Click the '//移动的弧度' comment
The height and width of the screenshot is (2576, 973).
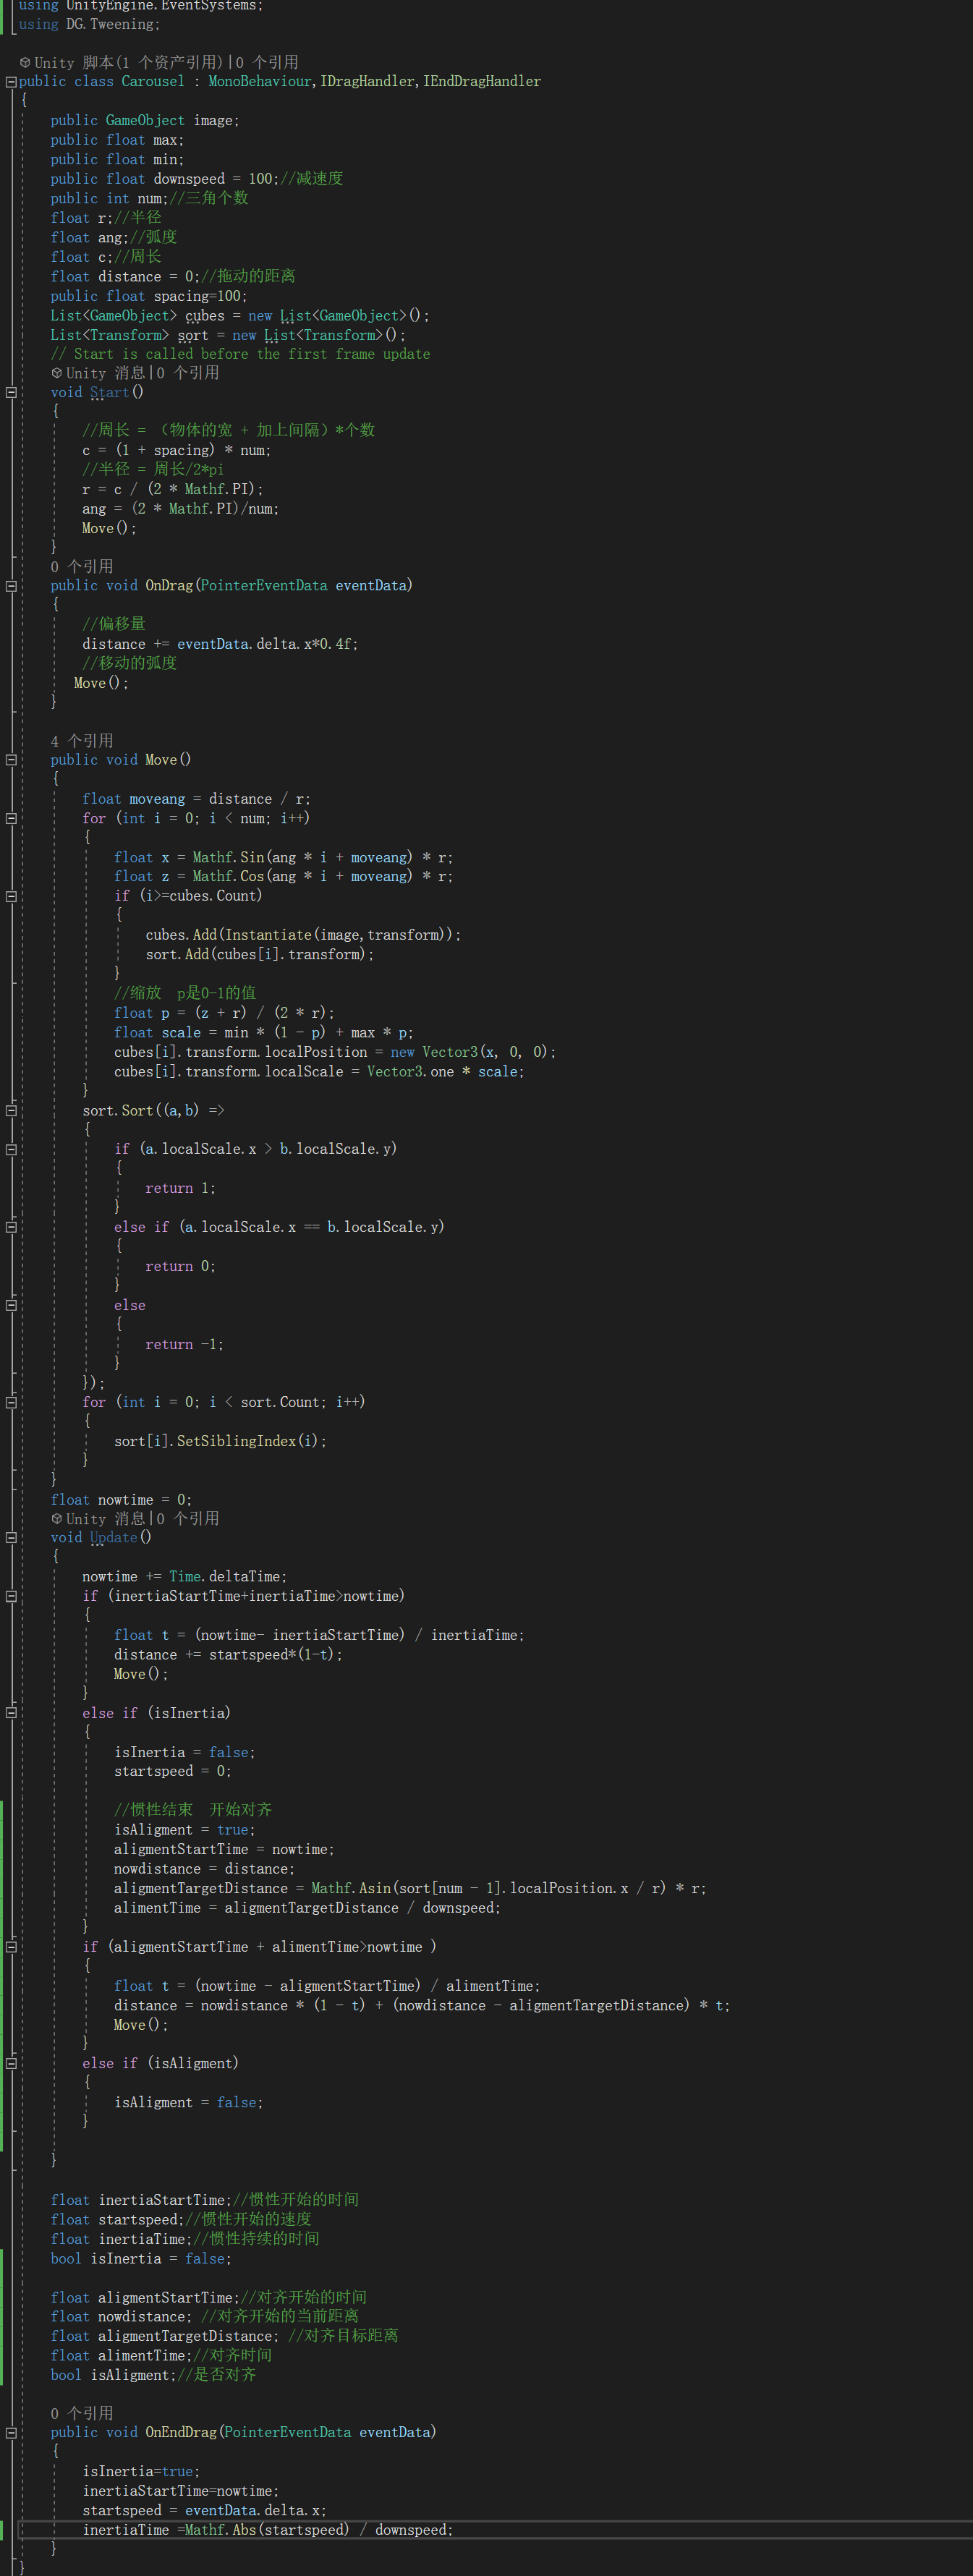point(130,663)
